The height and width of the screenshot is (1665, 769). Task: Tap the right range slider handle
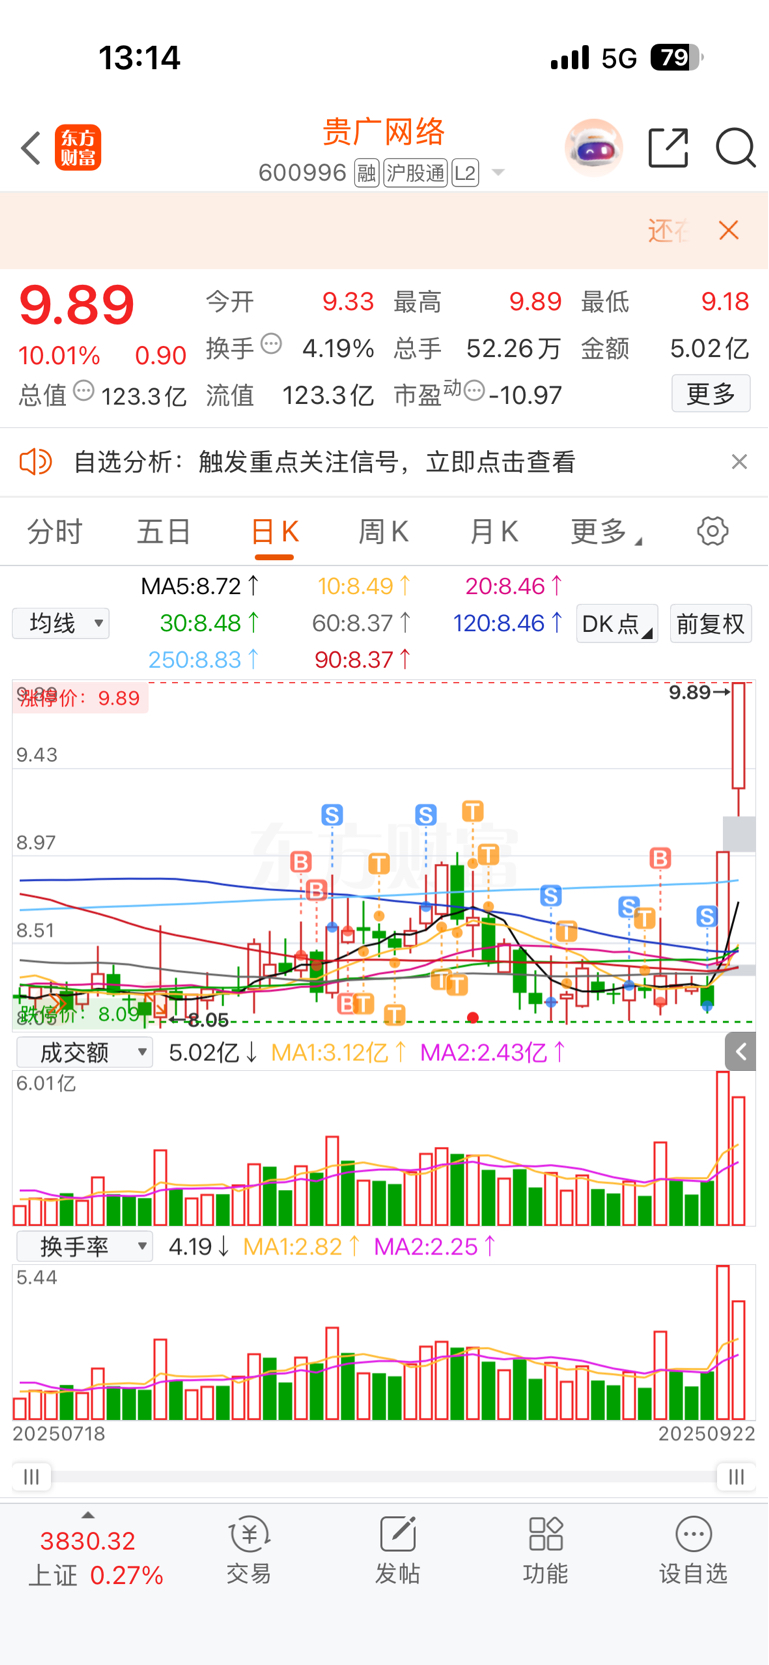(x=737, y=1477)
